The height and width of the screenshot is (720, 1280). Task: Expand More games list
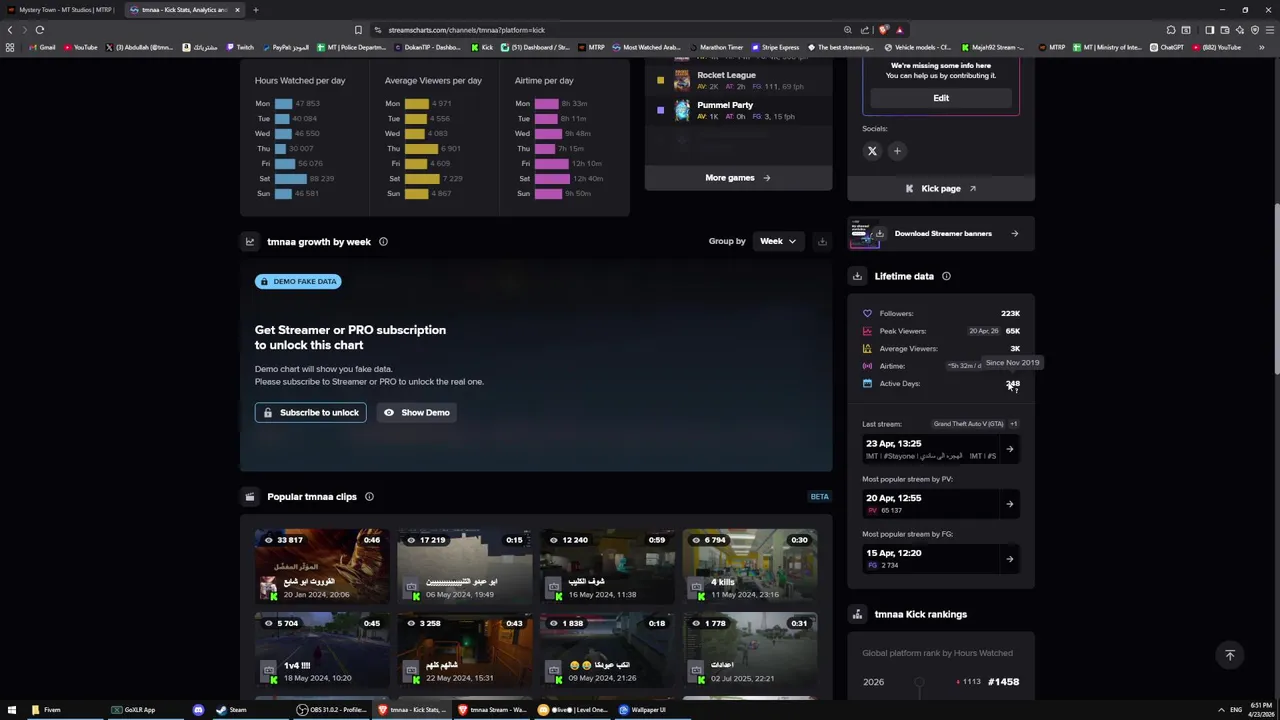pyautogui.click(x=738, y=178)
